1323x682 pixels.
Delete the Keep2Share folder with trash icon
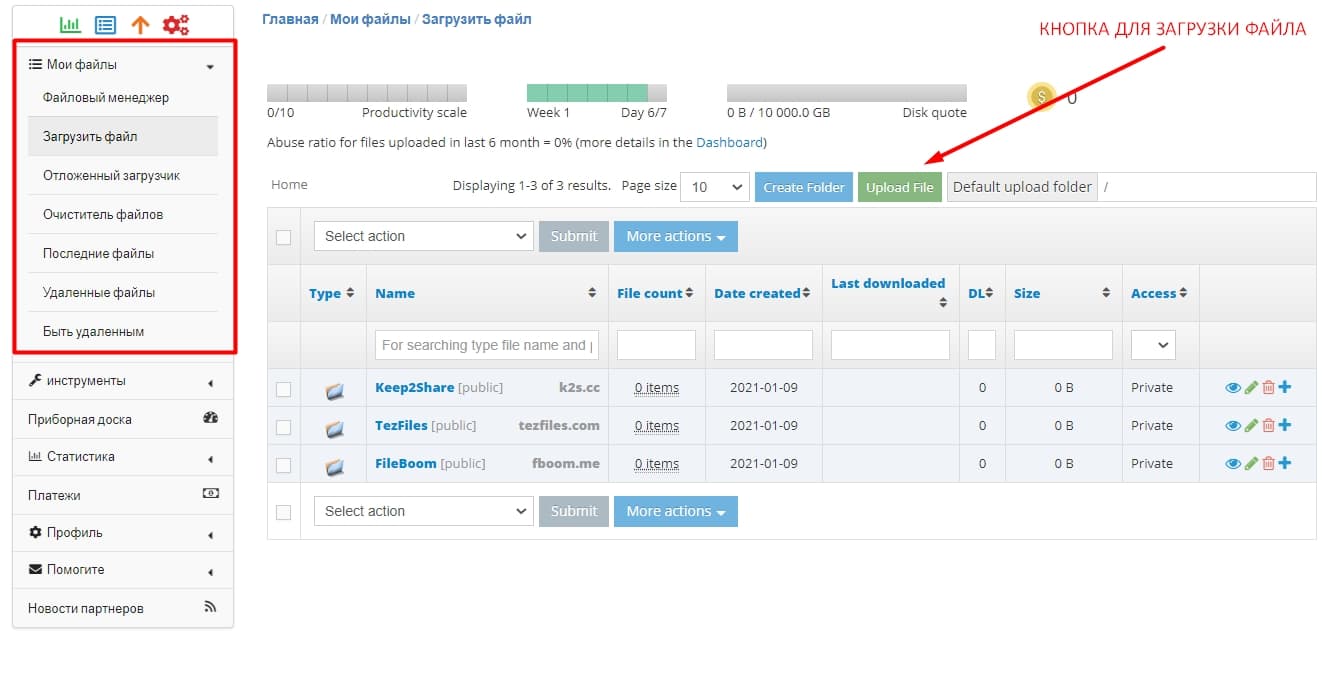[1268, 388]
